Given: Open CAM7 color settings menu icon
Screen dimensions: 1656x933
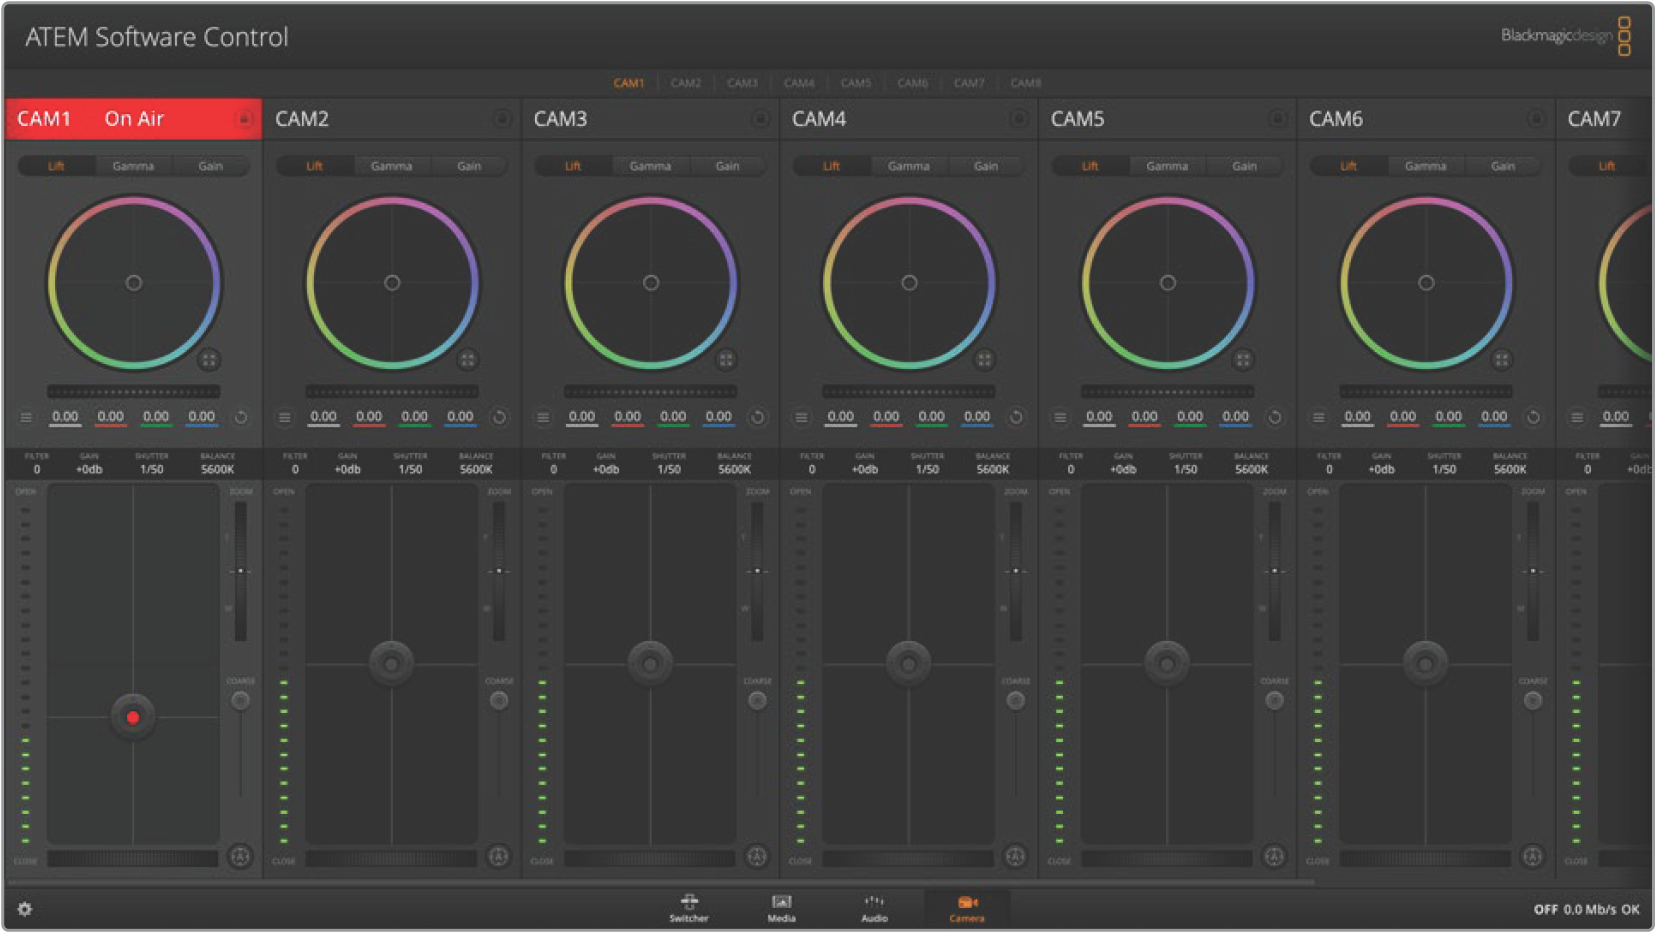Looking at the screenshot, I should [1577, 417].
